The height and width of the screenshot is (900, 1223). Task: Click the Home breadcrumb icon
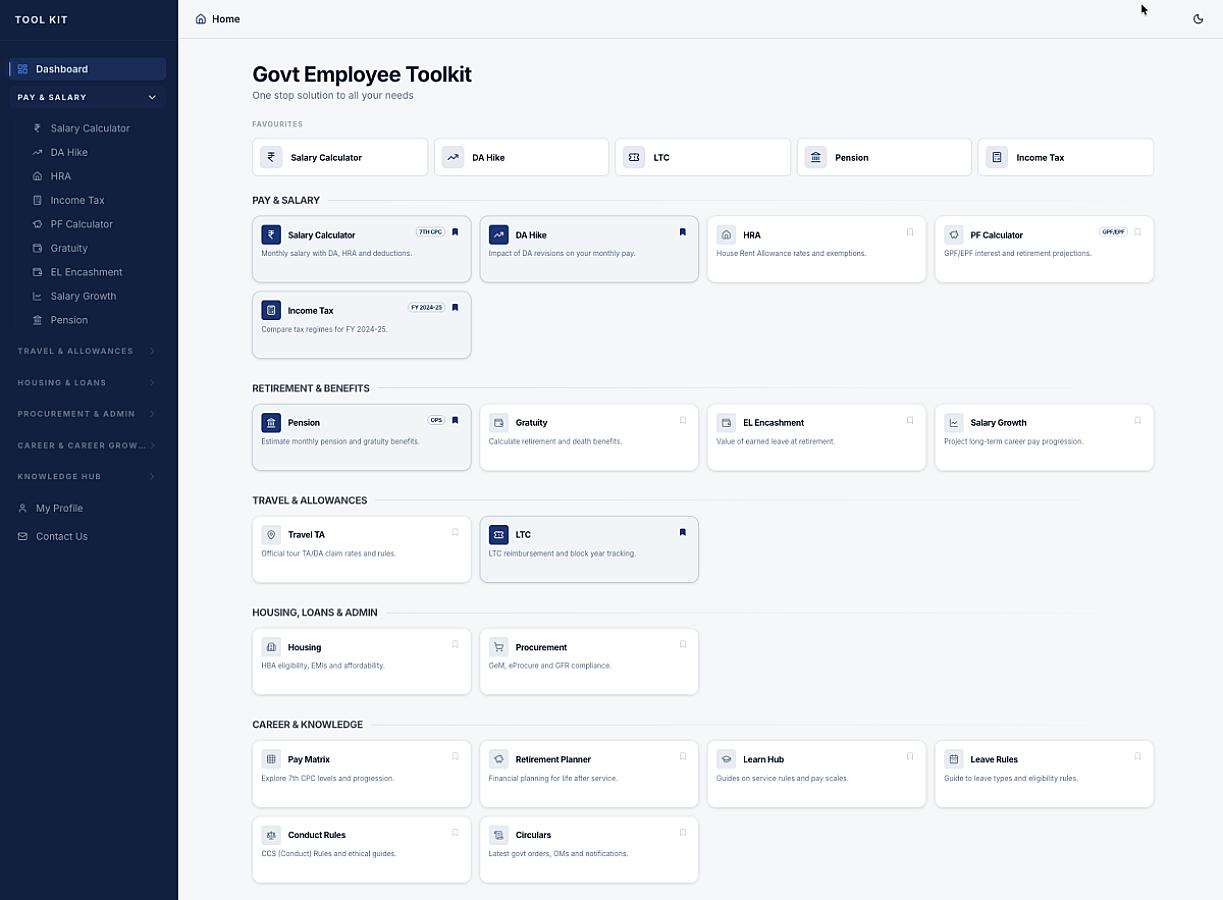click(201, 19)
